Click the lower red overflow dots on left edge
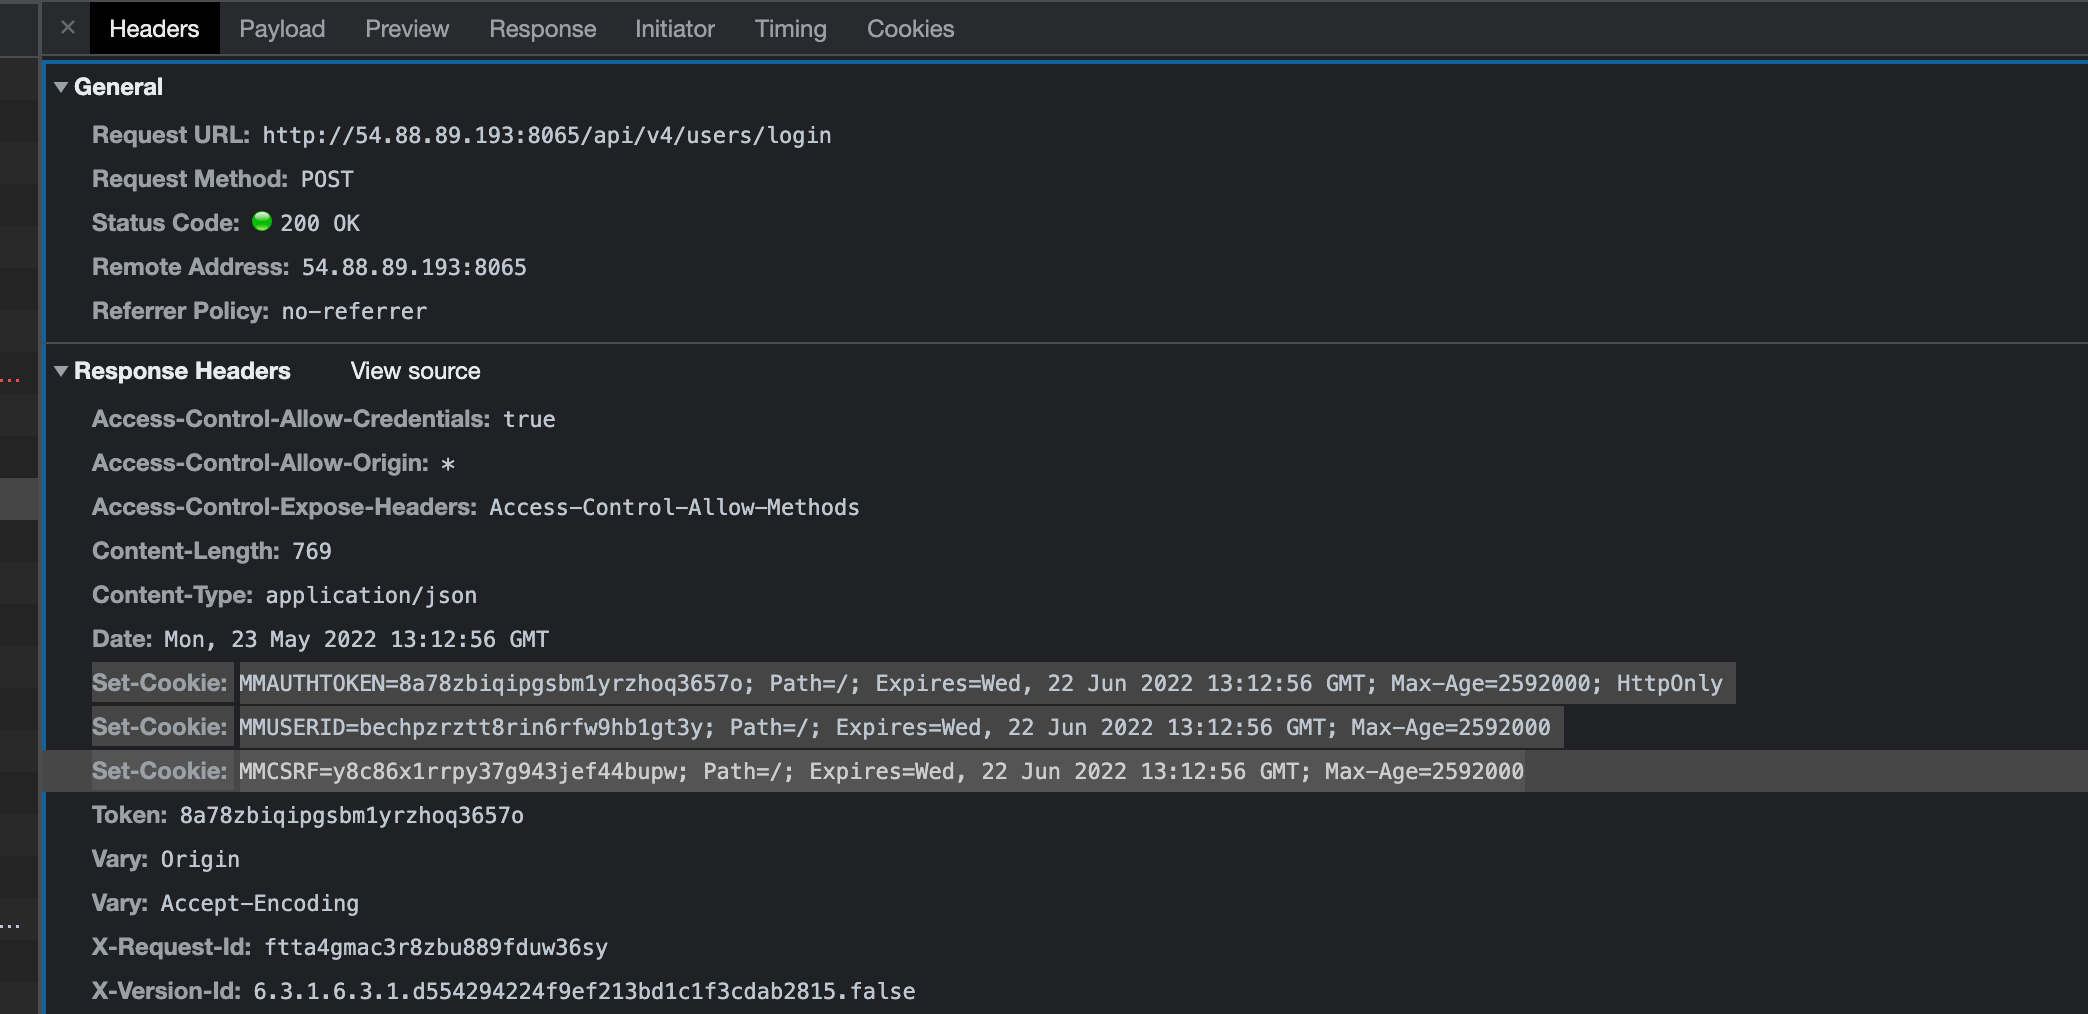 point(12,926)
